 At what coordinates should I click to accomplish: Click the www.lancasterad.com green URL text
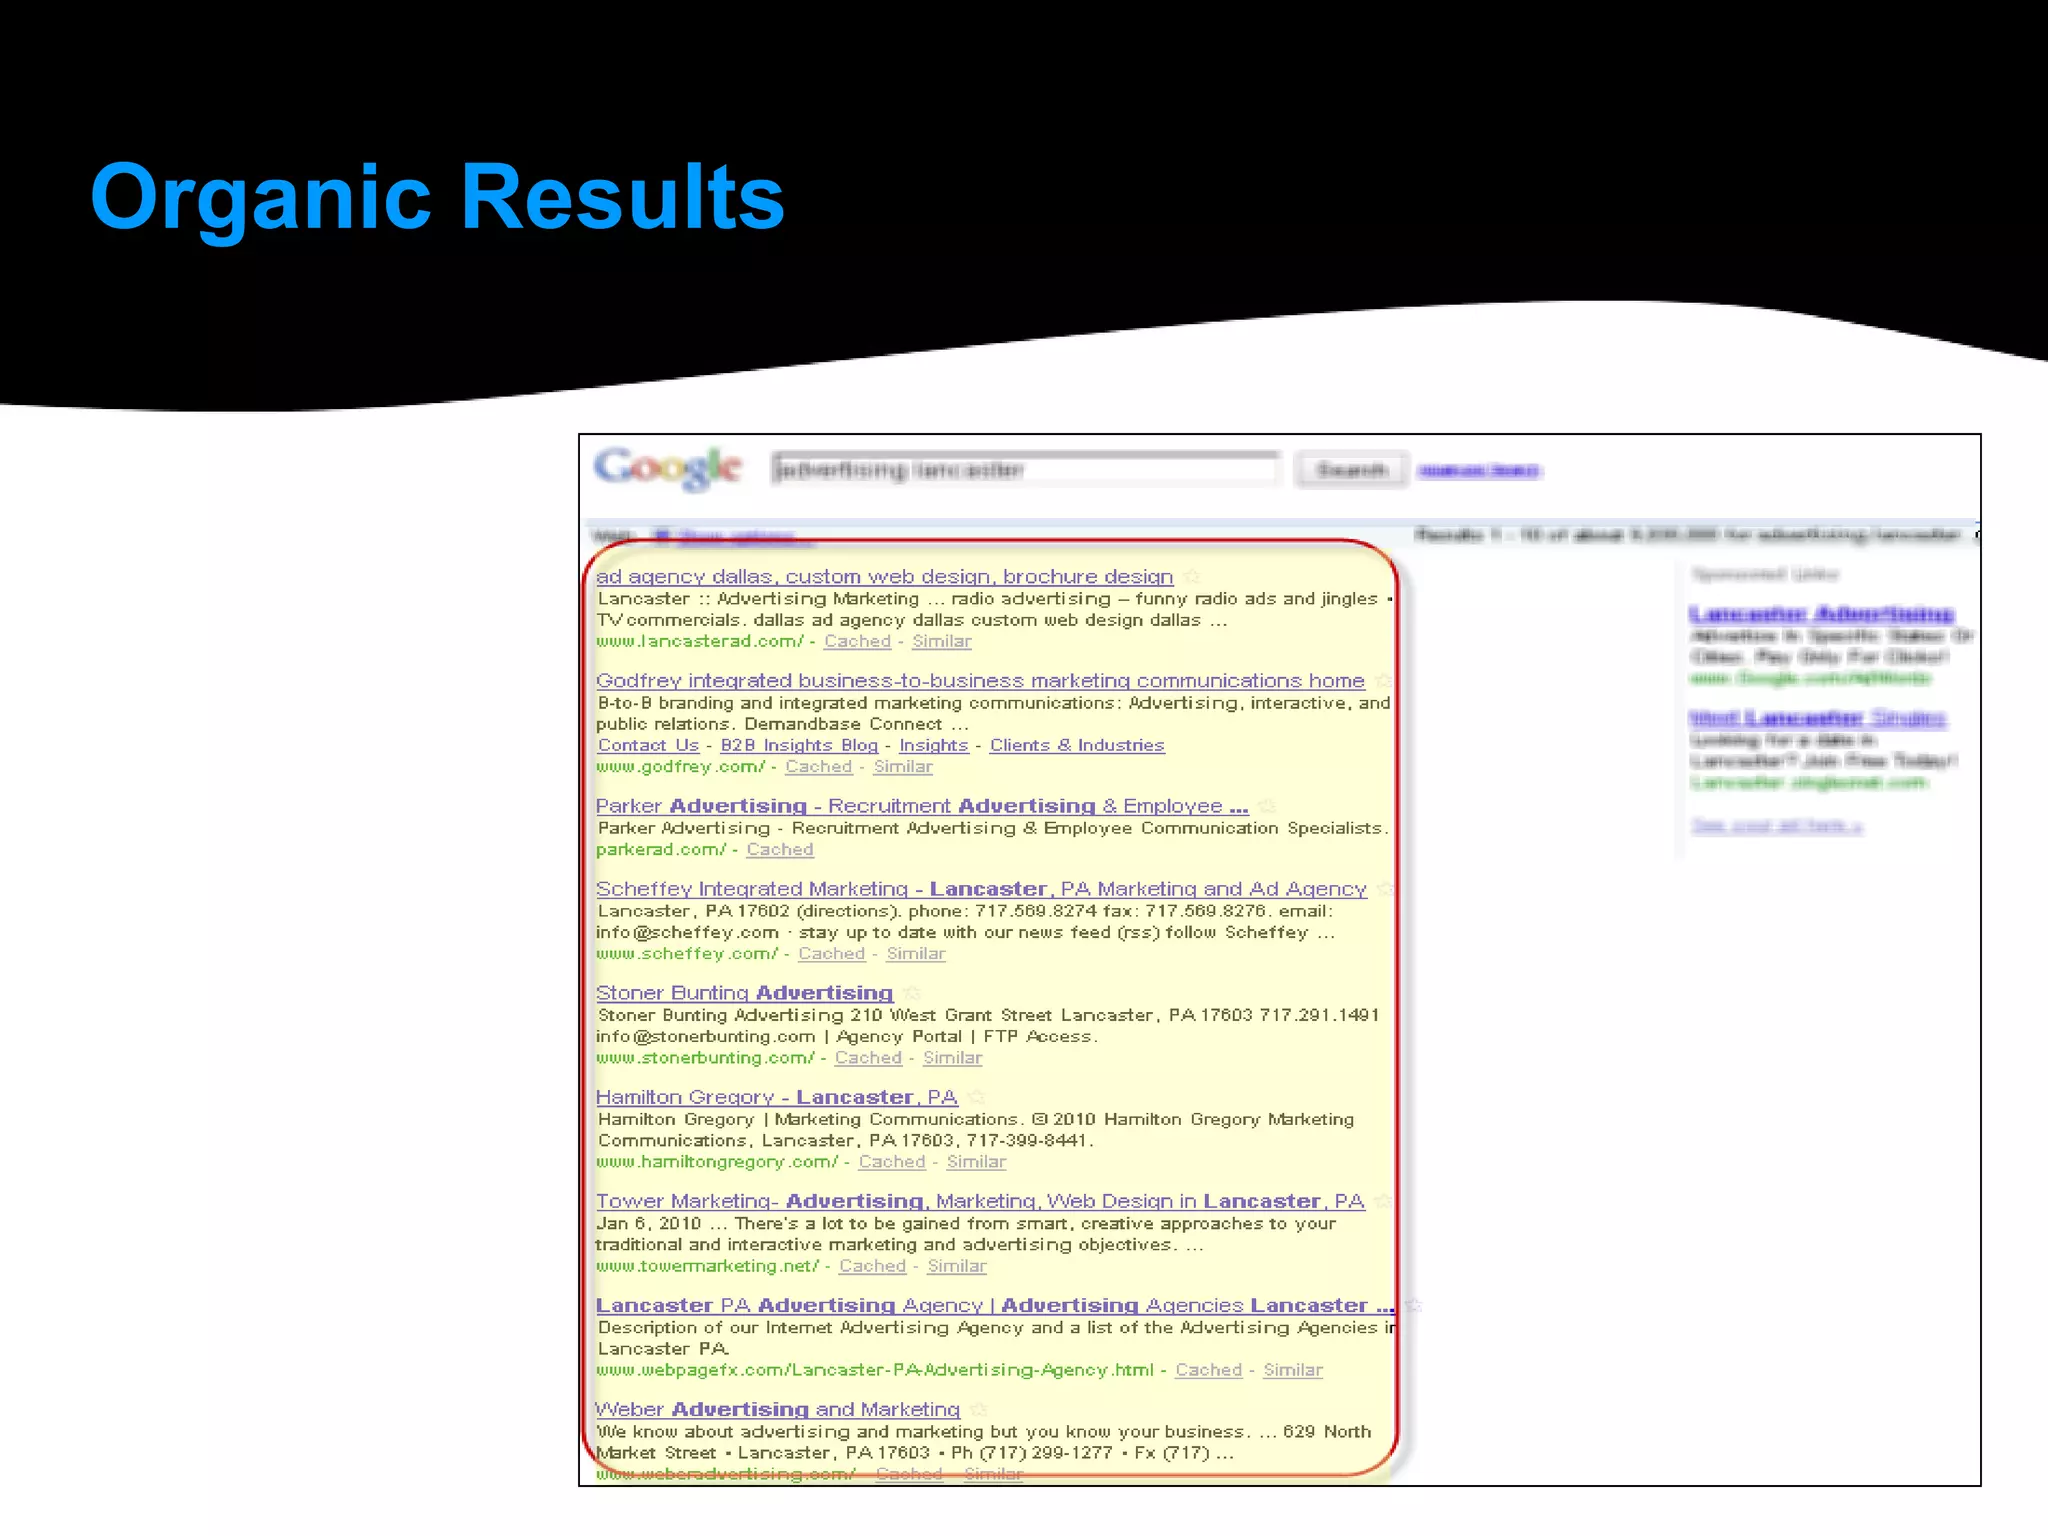click(x=700, y=641)
